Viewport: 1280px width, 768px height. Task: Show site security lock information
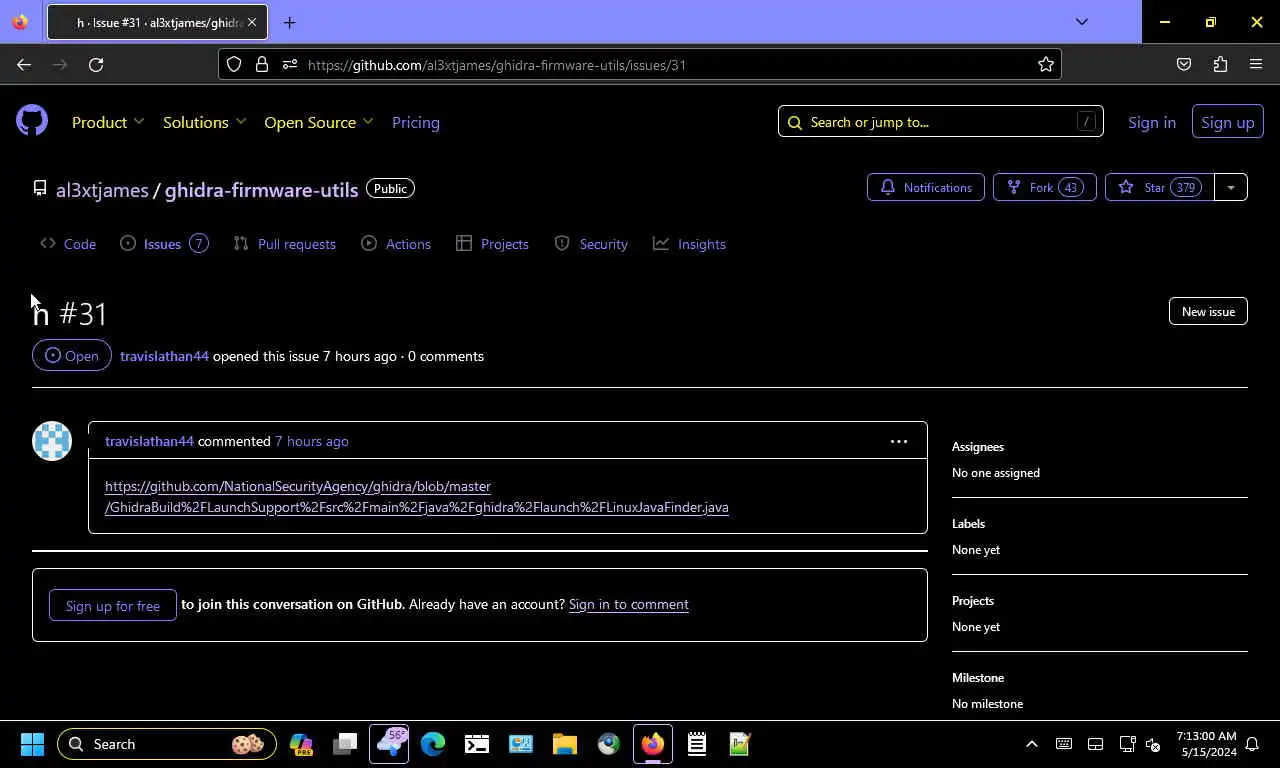point(262,64)
